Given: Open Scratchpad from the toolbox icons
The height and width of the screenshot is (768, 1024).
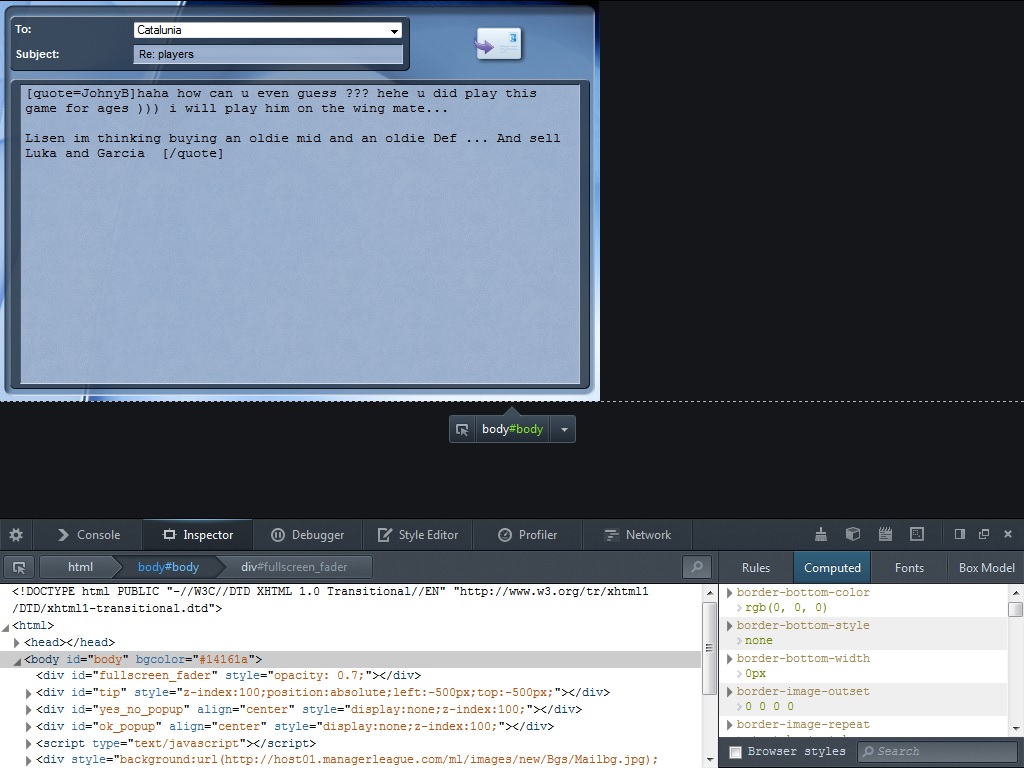Looking at the screenshot, I should point(885,534).
